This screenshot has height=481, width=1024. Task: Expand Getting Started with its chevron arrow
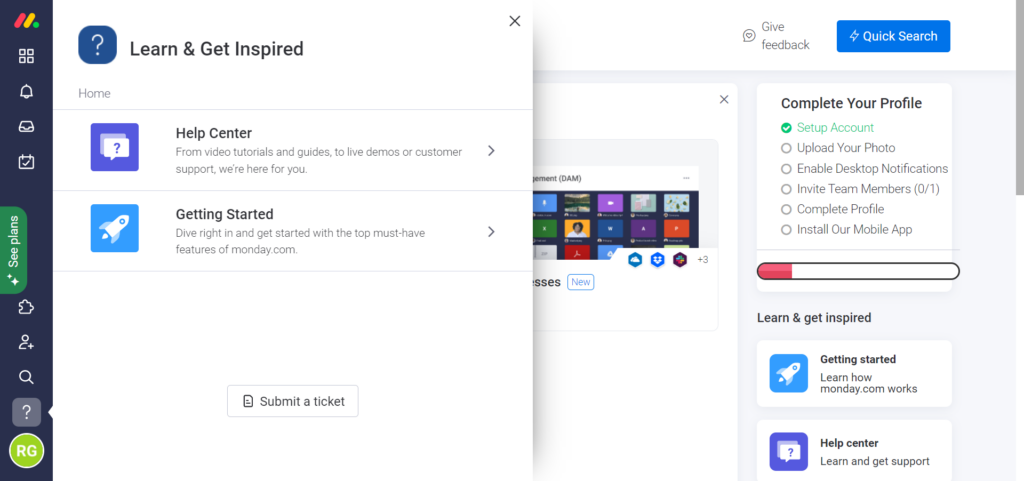click(x=491, y=232)
